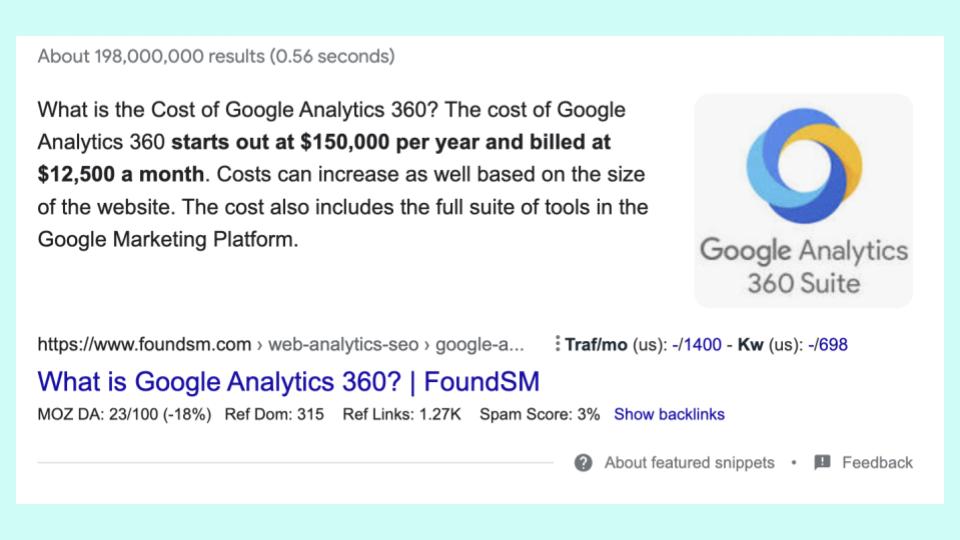Screen dimensions: 960x540
Task: Click the feedback flag icon
Action: point(822,462)
